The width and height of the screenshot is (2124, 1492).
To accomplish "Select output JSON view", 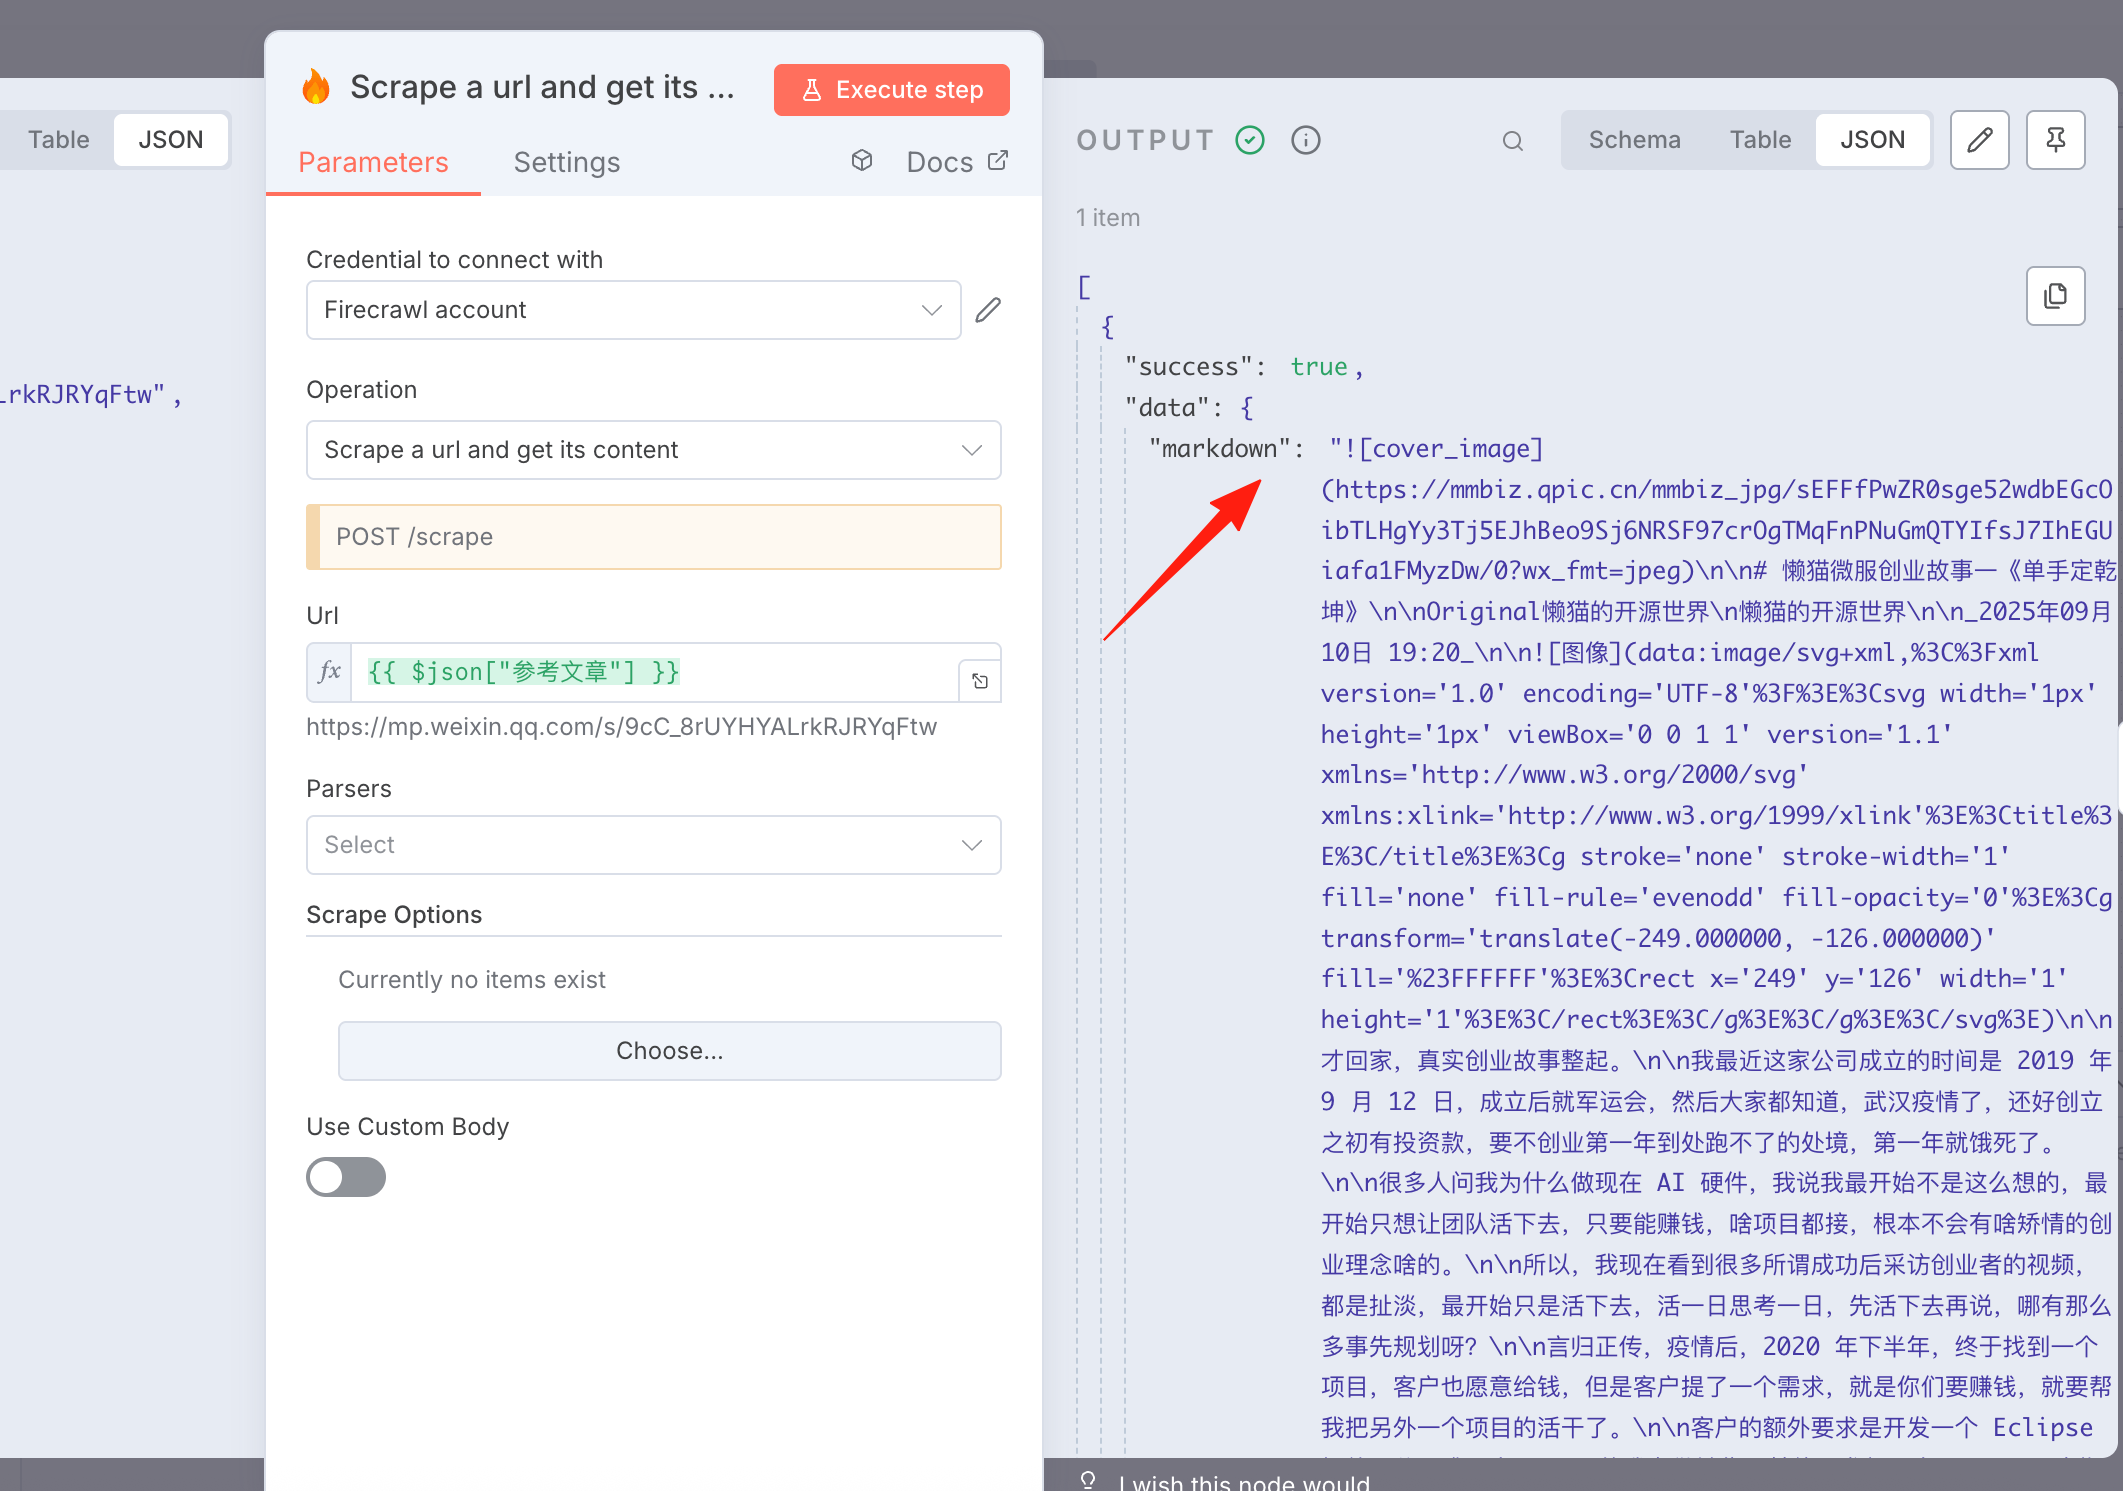I will [x=1873, y=140].
